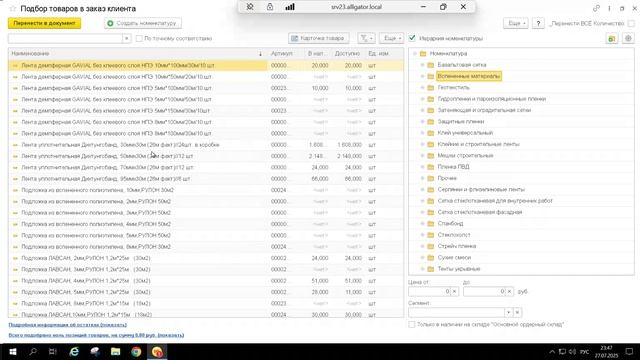Open Task View on the taskbar
The width and height of the screenshot is (640, 360).
tap(53, 351)
